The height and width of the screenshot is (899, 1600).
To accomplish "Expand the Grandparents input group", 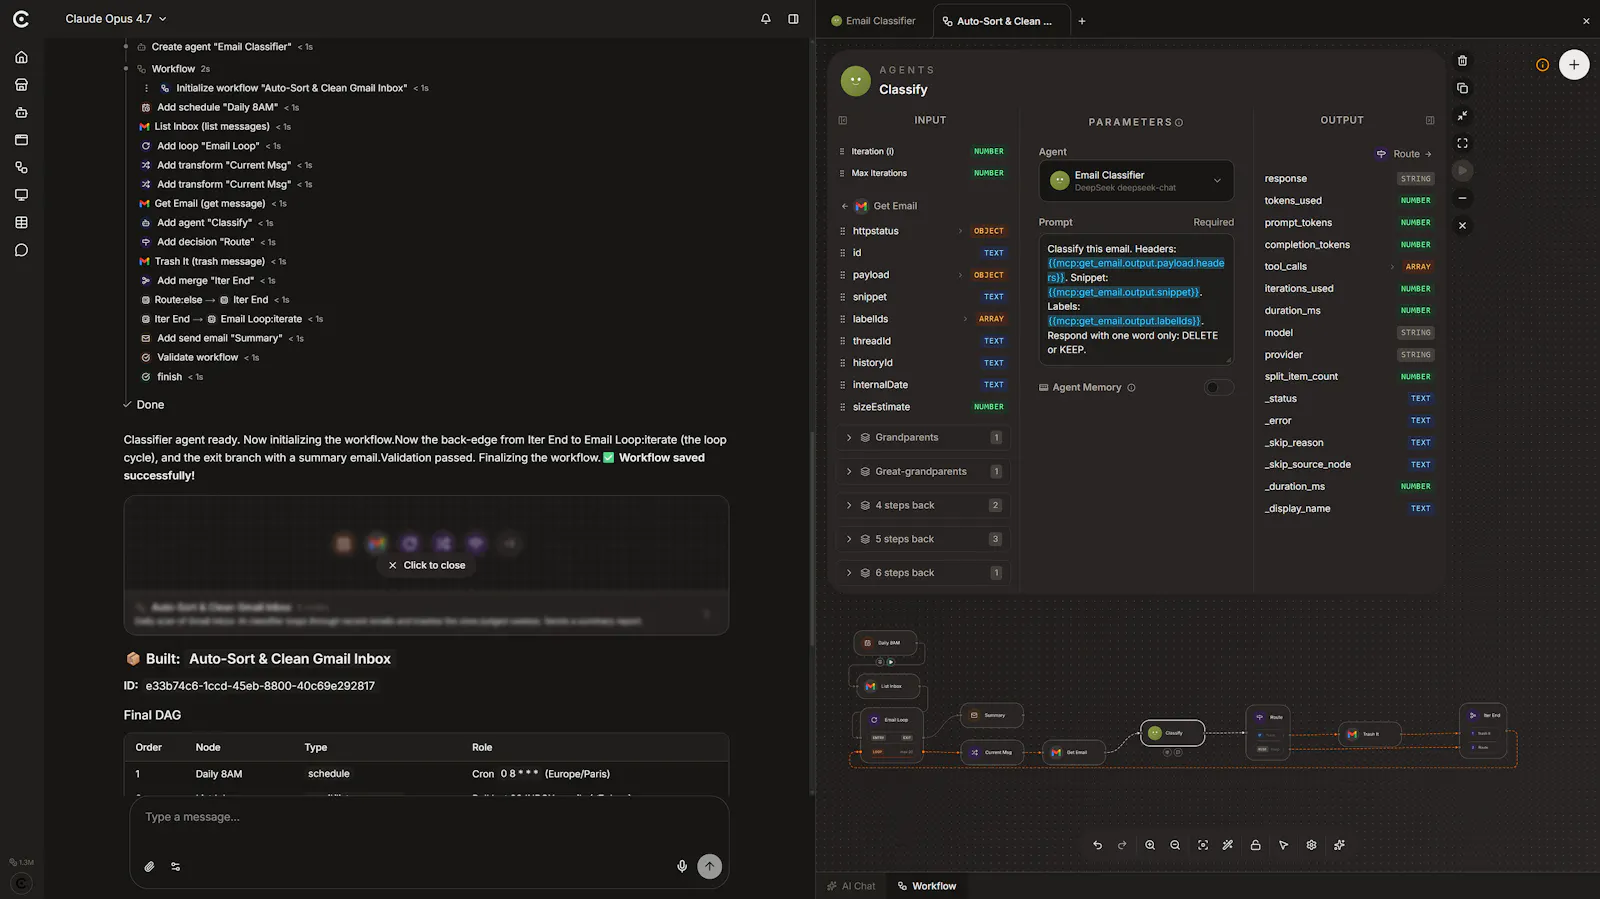I will click(924, 438).
